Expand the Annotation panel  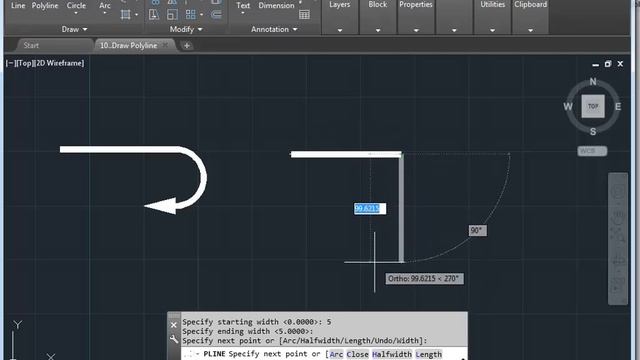274,29
